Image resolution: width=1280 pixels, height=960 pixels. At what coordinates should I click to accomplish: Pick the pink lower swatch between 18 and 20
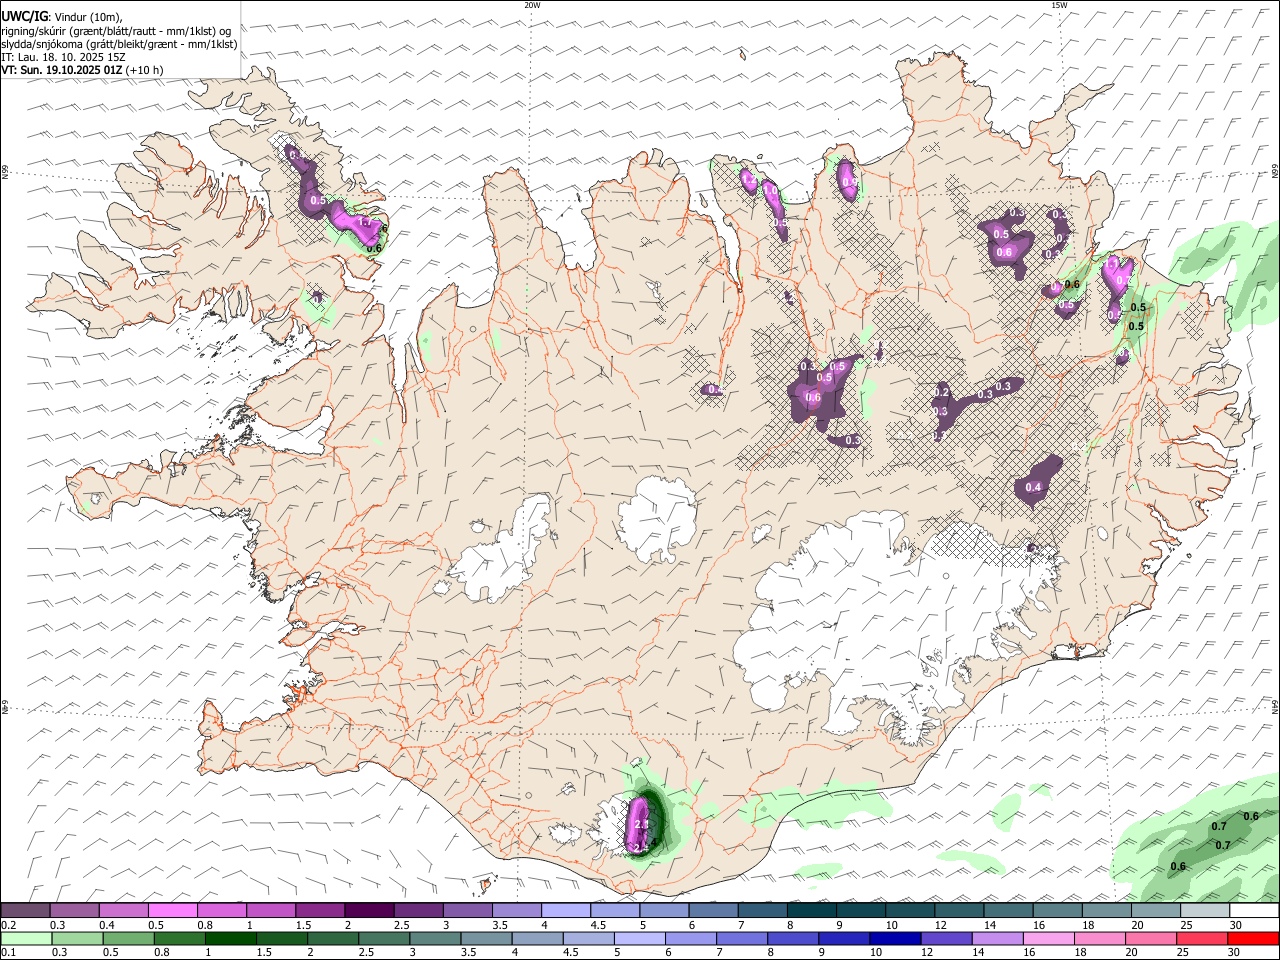pyautogui.click(x=1100, y=938)
